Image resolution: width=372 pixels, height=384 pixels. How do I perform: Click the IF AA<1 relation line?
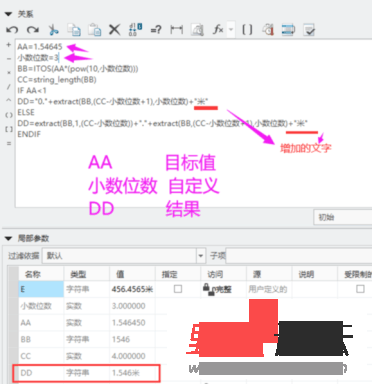click(32, 90)
